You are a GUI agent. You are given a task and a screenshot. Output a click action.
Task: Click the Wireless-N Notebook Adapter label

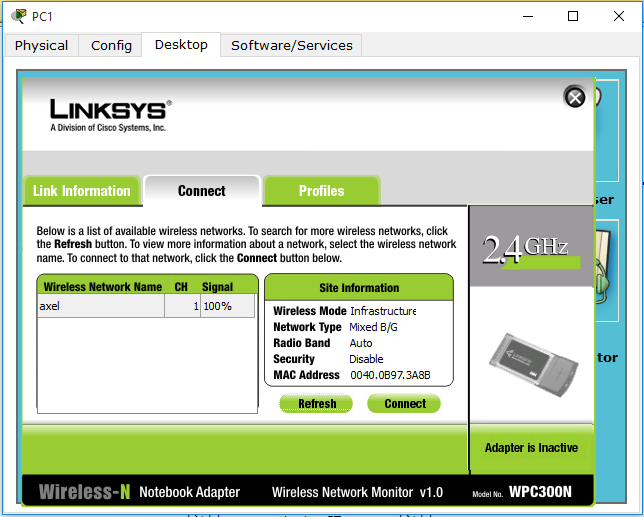[x=139, y=492]
